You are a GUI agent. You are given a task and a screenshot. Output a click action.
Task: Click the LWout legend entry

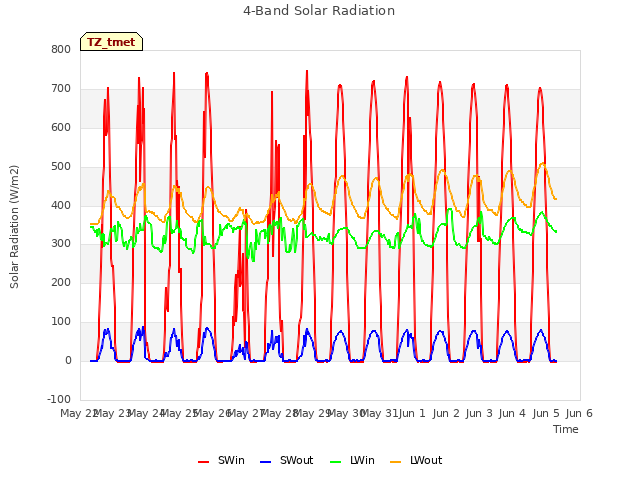click(x=416, y=460)
